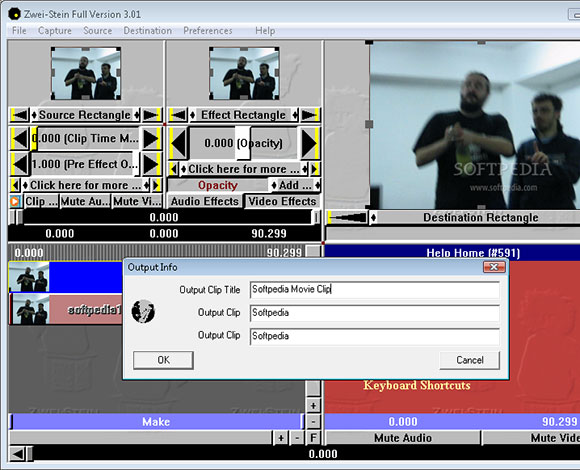
Task: Click the horizontal plus zoom button below Make
Action: pyautogui.click(x=281, y=438)
